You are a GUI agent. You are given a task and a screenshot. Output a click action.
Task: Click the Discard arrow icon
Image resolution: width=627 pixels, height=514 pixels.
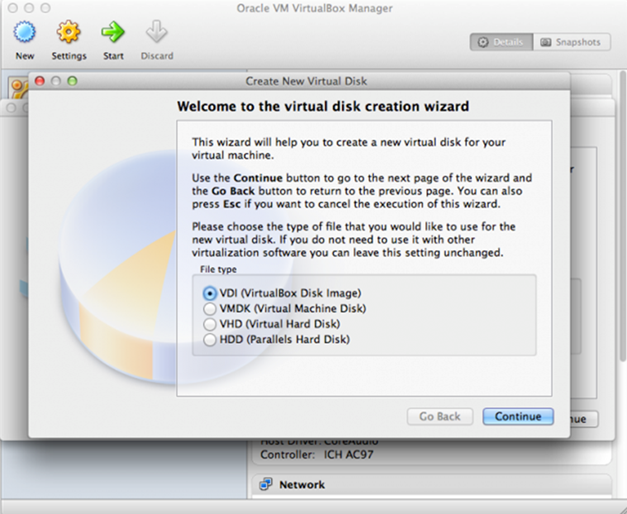156,32
